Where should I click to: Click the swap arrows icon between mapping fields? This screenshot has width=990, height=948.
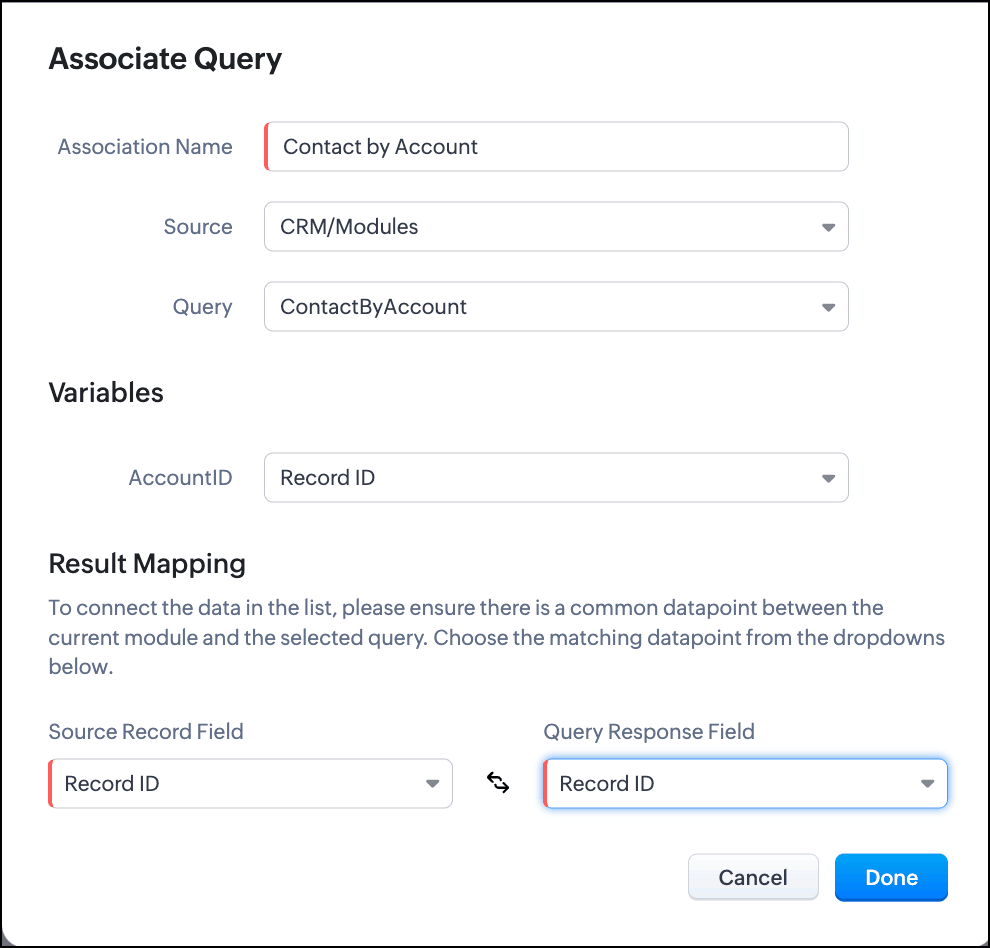498,783
